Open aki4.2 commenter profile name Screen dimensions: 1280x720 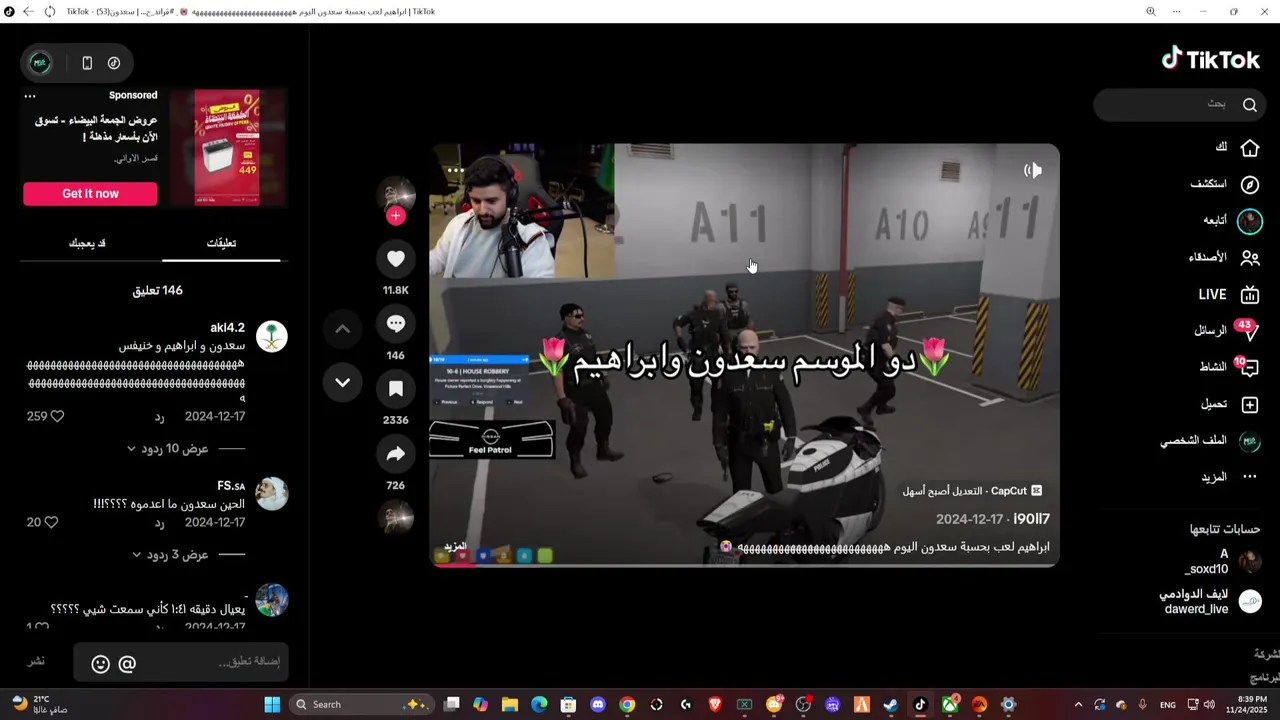tap(227, 328)
